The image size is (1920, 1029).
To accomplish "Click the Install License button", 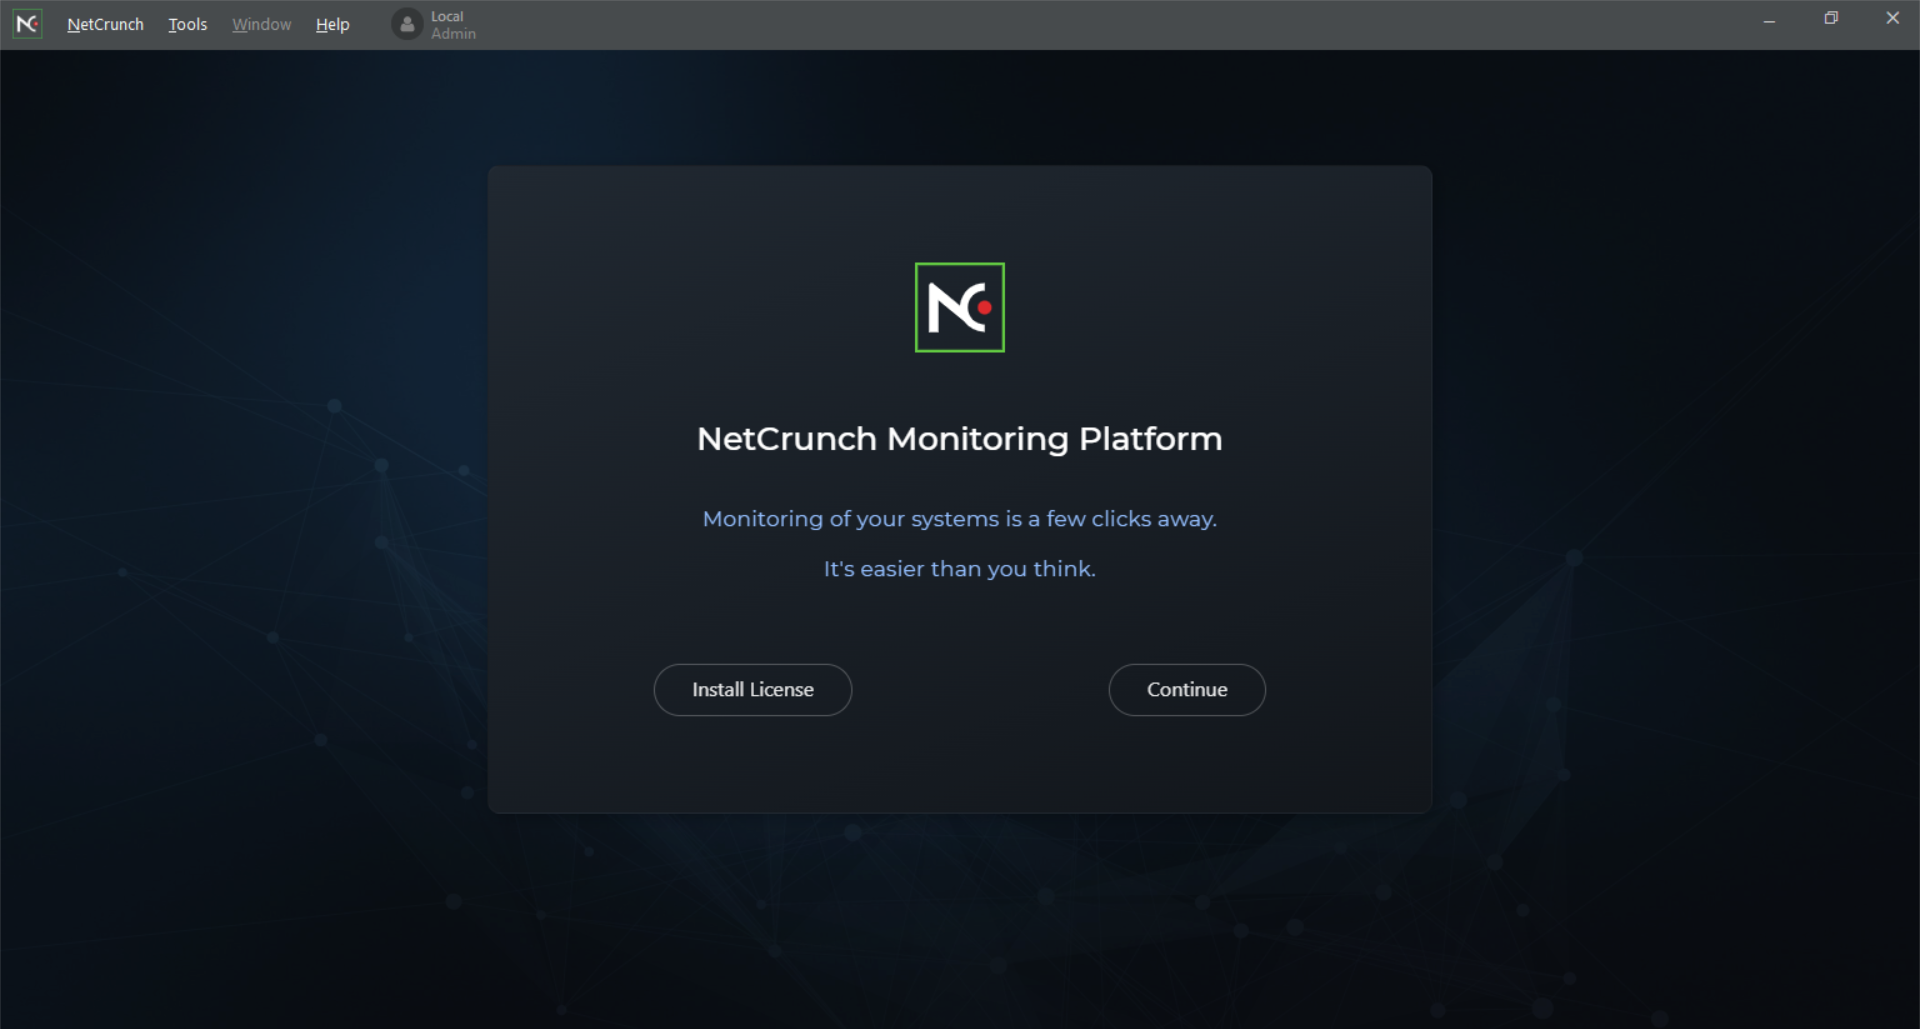I will tap(753, 690).
